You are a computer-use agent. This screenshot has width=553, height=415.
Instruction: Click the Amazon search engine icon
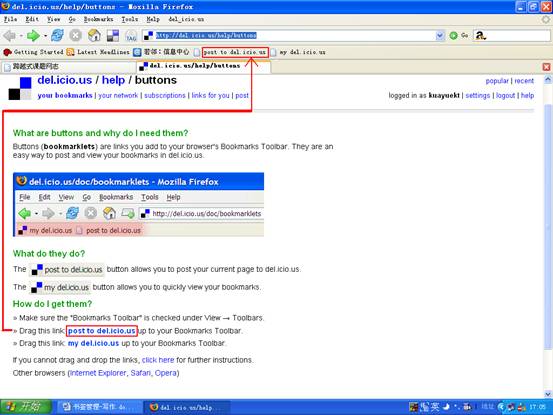tap(480, 35)
